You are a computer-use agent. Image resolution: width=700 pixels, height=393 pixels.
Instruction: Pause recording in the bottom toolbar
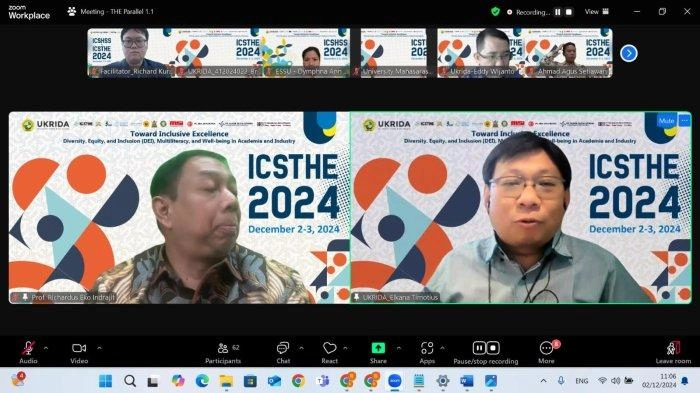pos(479,347)
